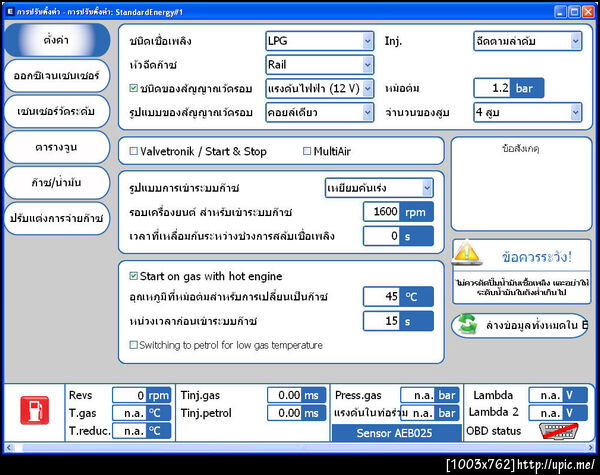Open the Inj. ฉีดตามลำดับ dropdown
Viewport: 600px width, 475px height.
tap(528, 41)
